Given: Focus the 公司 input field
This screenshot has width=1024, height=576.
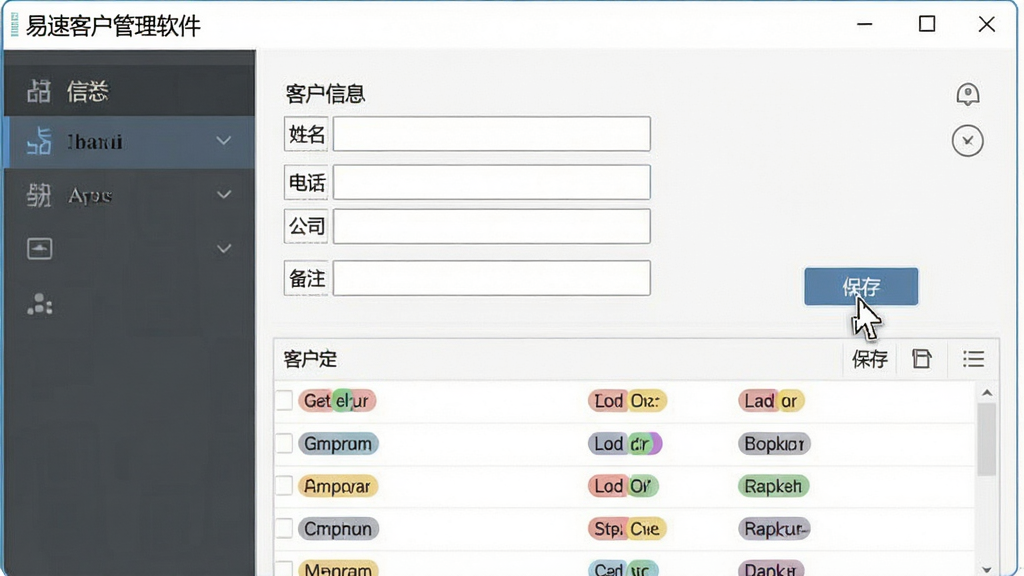Looking at the screenshot, I should pos(492,227).
